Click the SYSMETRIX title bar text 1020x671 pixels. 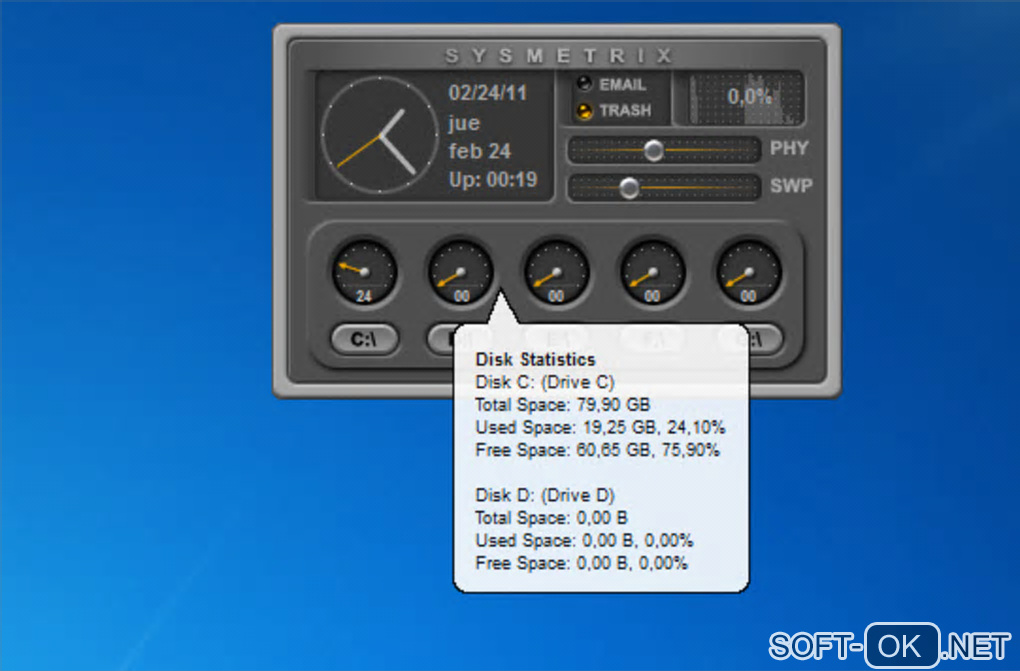click(x=558, y=55)
